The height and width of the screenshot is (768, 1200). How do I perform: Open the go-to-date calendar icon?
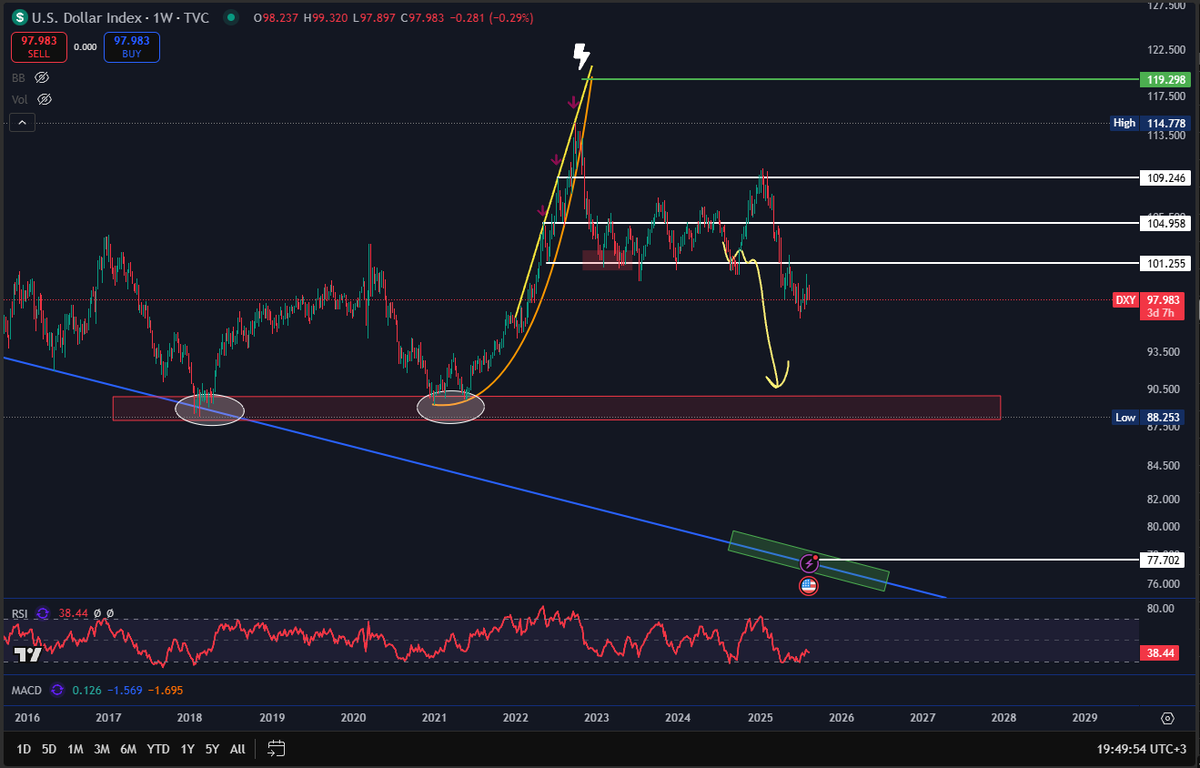[277, 748]
